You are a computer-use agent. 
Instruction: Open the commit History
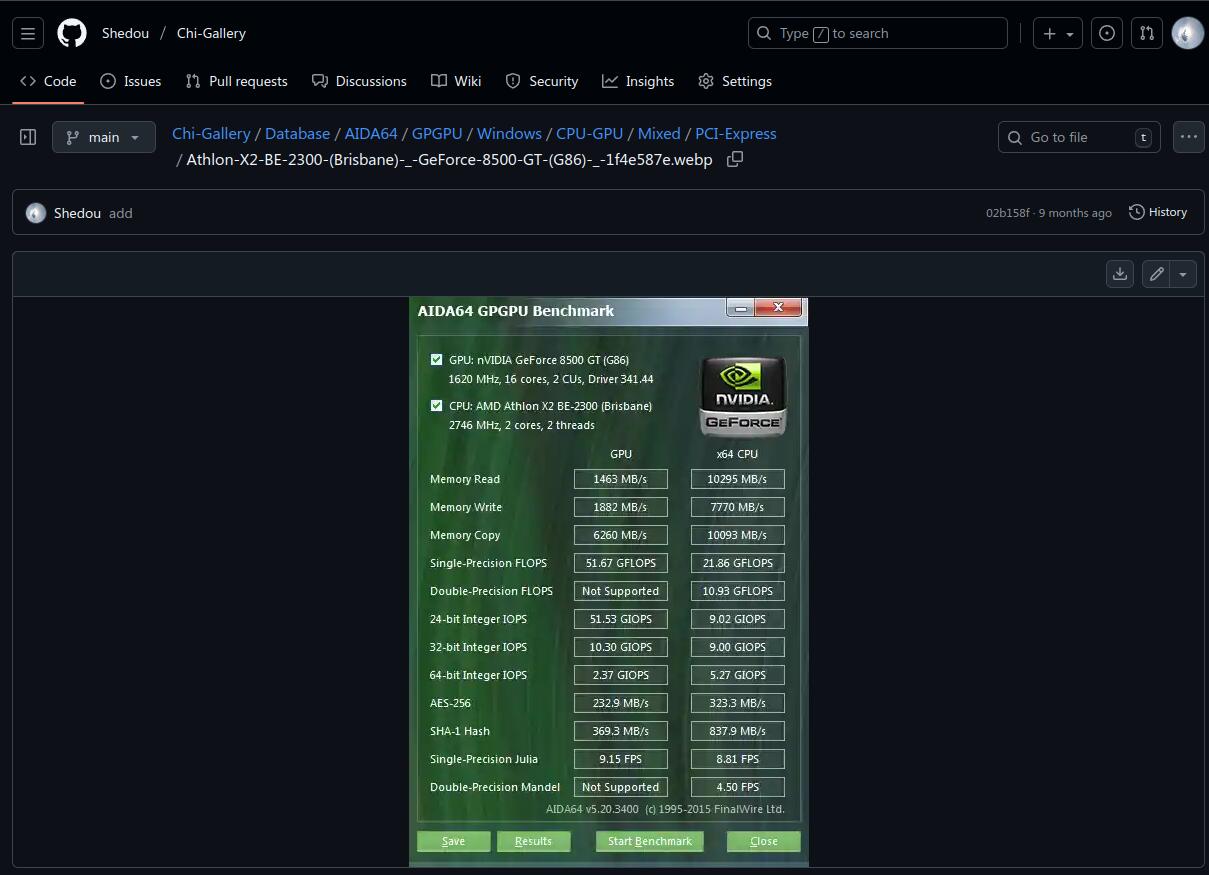(x=1158, y=212)
